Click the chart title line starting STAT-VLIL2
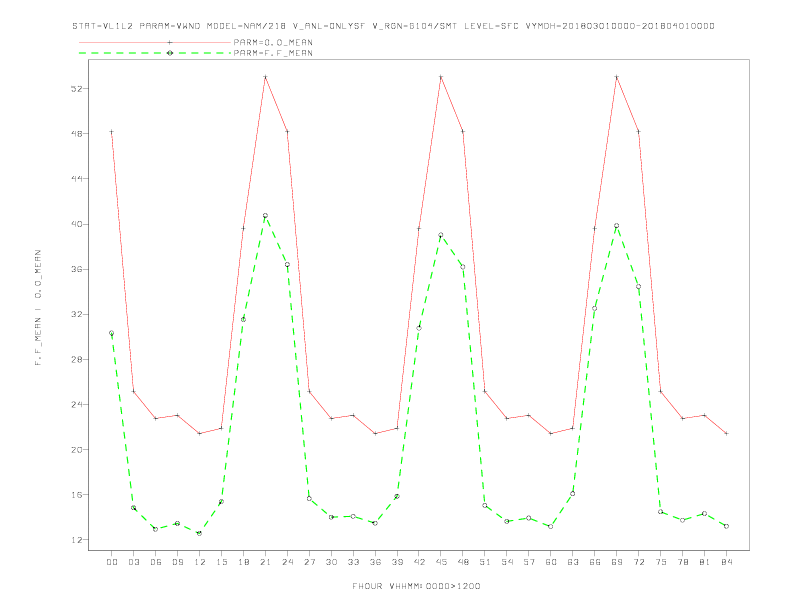 pyautogui.click(x=393, y=26)
